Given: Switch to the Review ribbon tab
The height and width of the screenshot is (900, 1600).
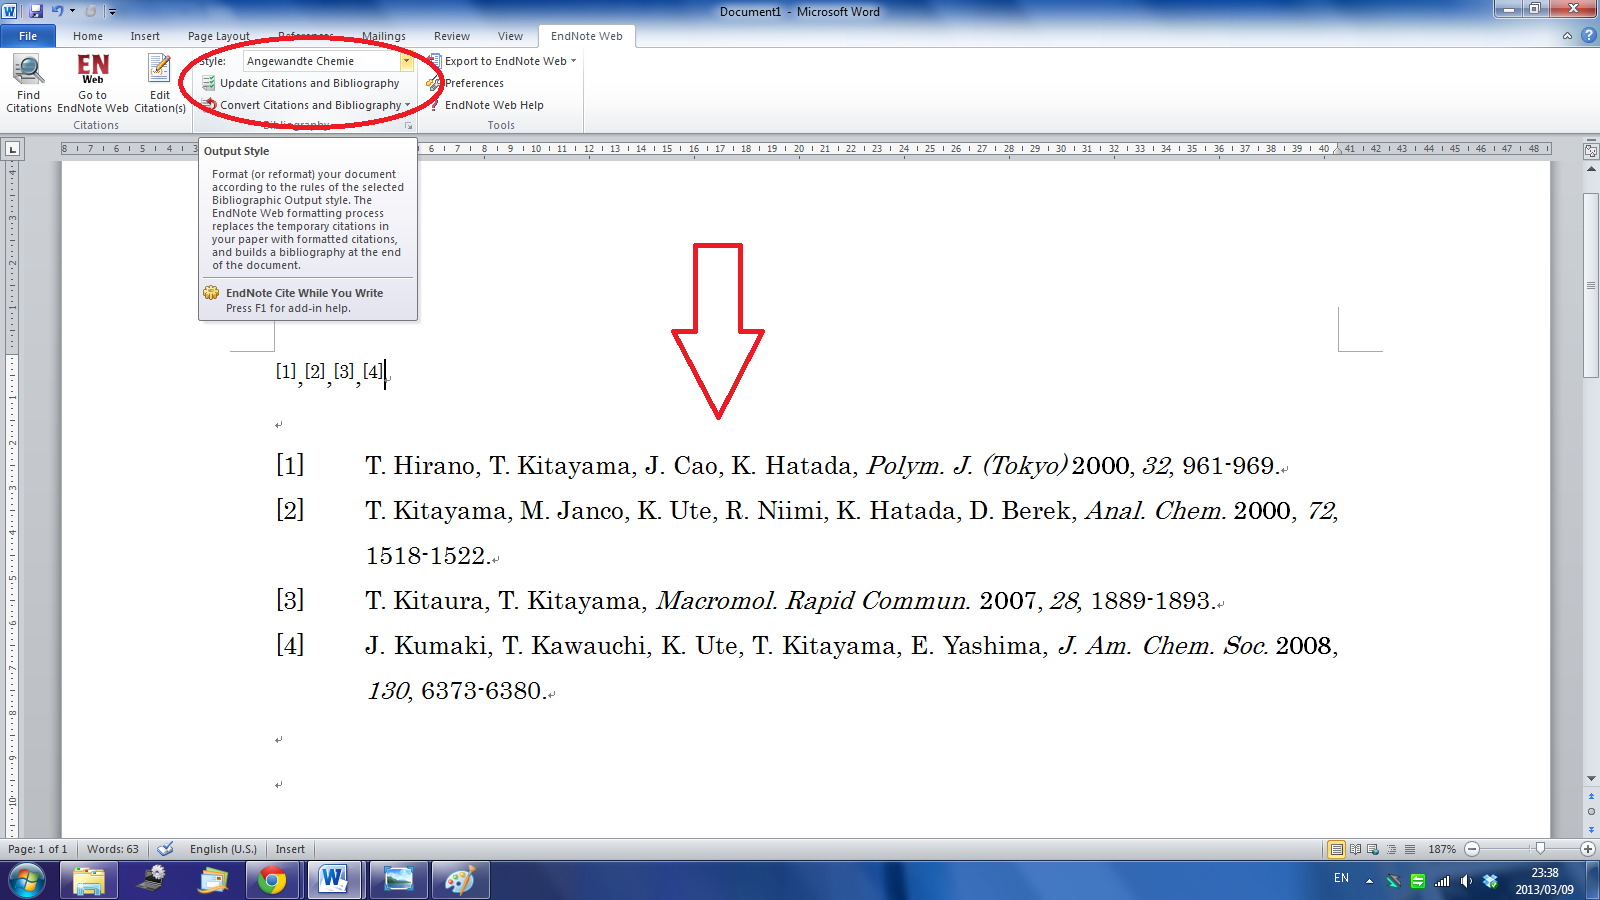Looking at the screenshot, I should 451,35.
